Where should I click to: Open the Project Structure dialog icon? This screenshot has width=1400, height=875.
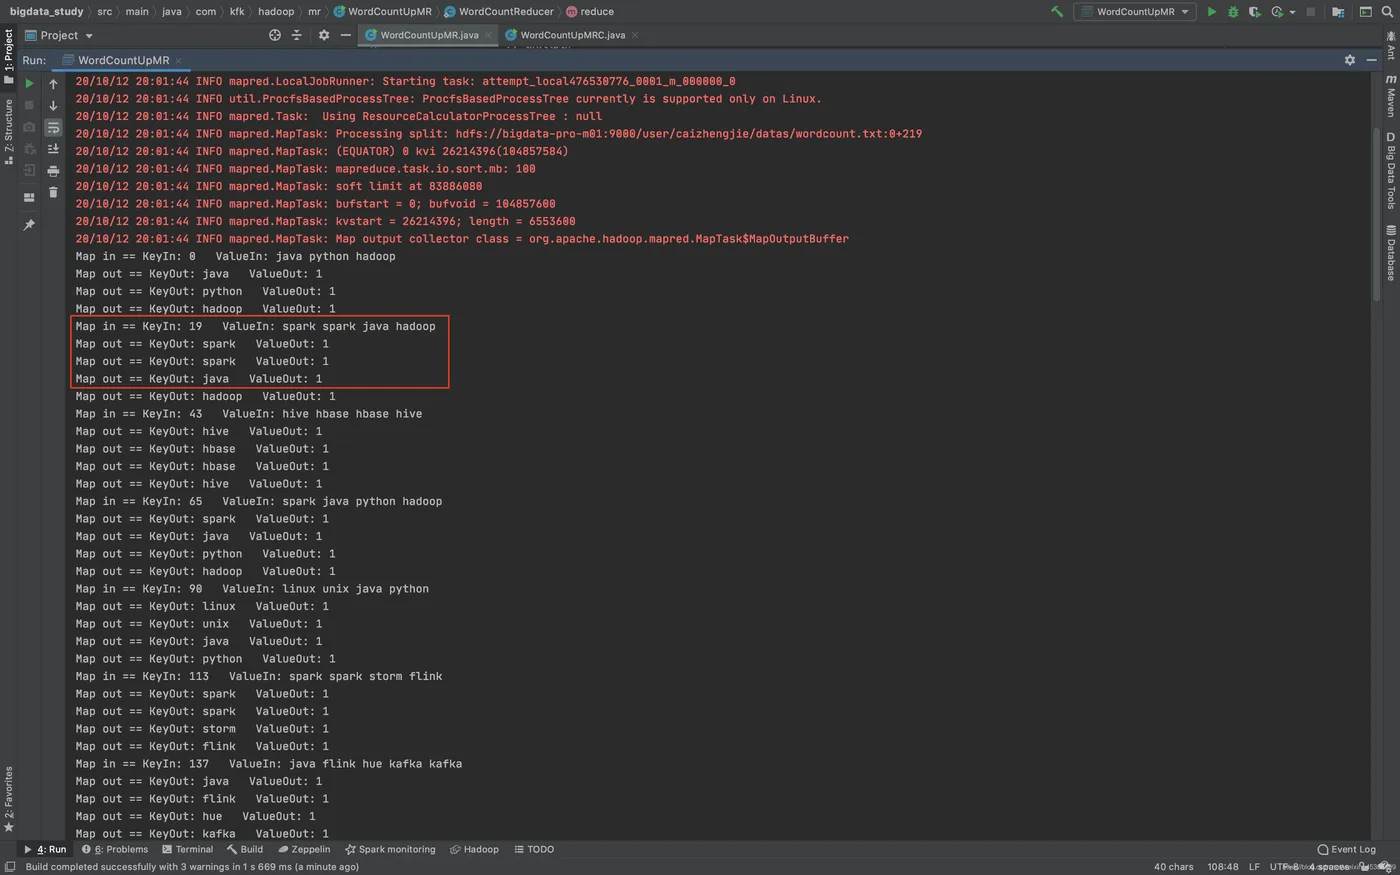[1338, 12]
